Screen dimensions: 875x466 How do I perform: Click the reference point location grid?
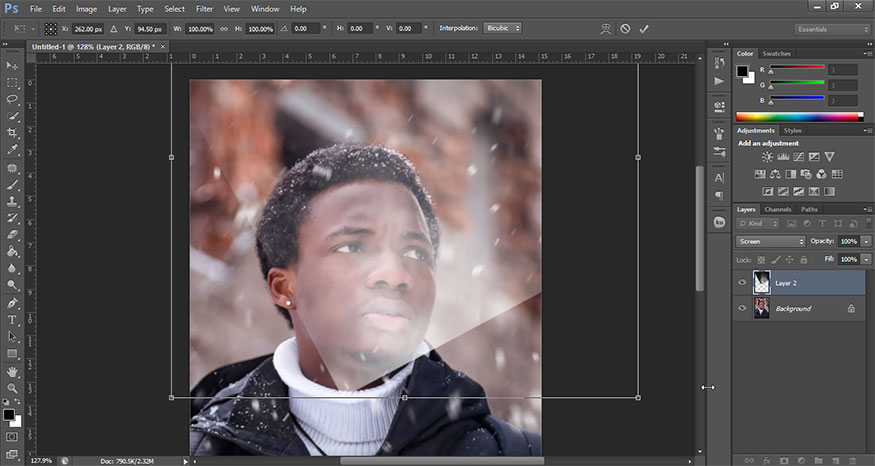[51, 28]
